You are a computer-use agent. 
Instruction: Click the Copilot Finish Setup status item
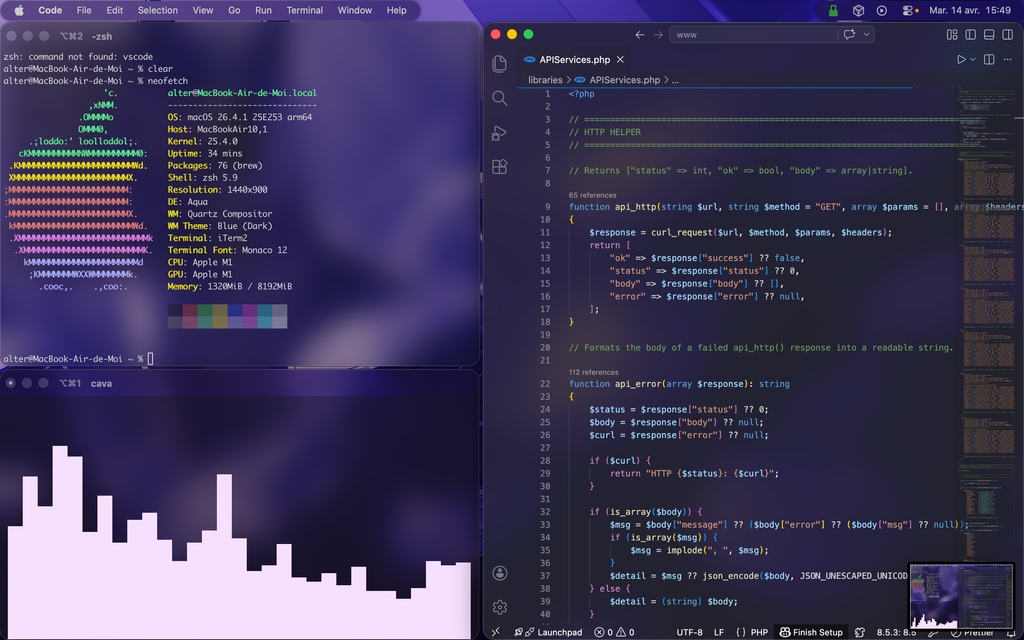811,632
